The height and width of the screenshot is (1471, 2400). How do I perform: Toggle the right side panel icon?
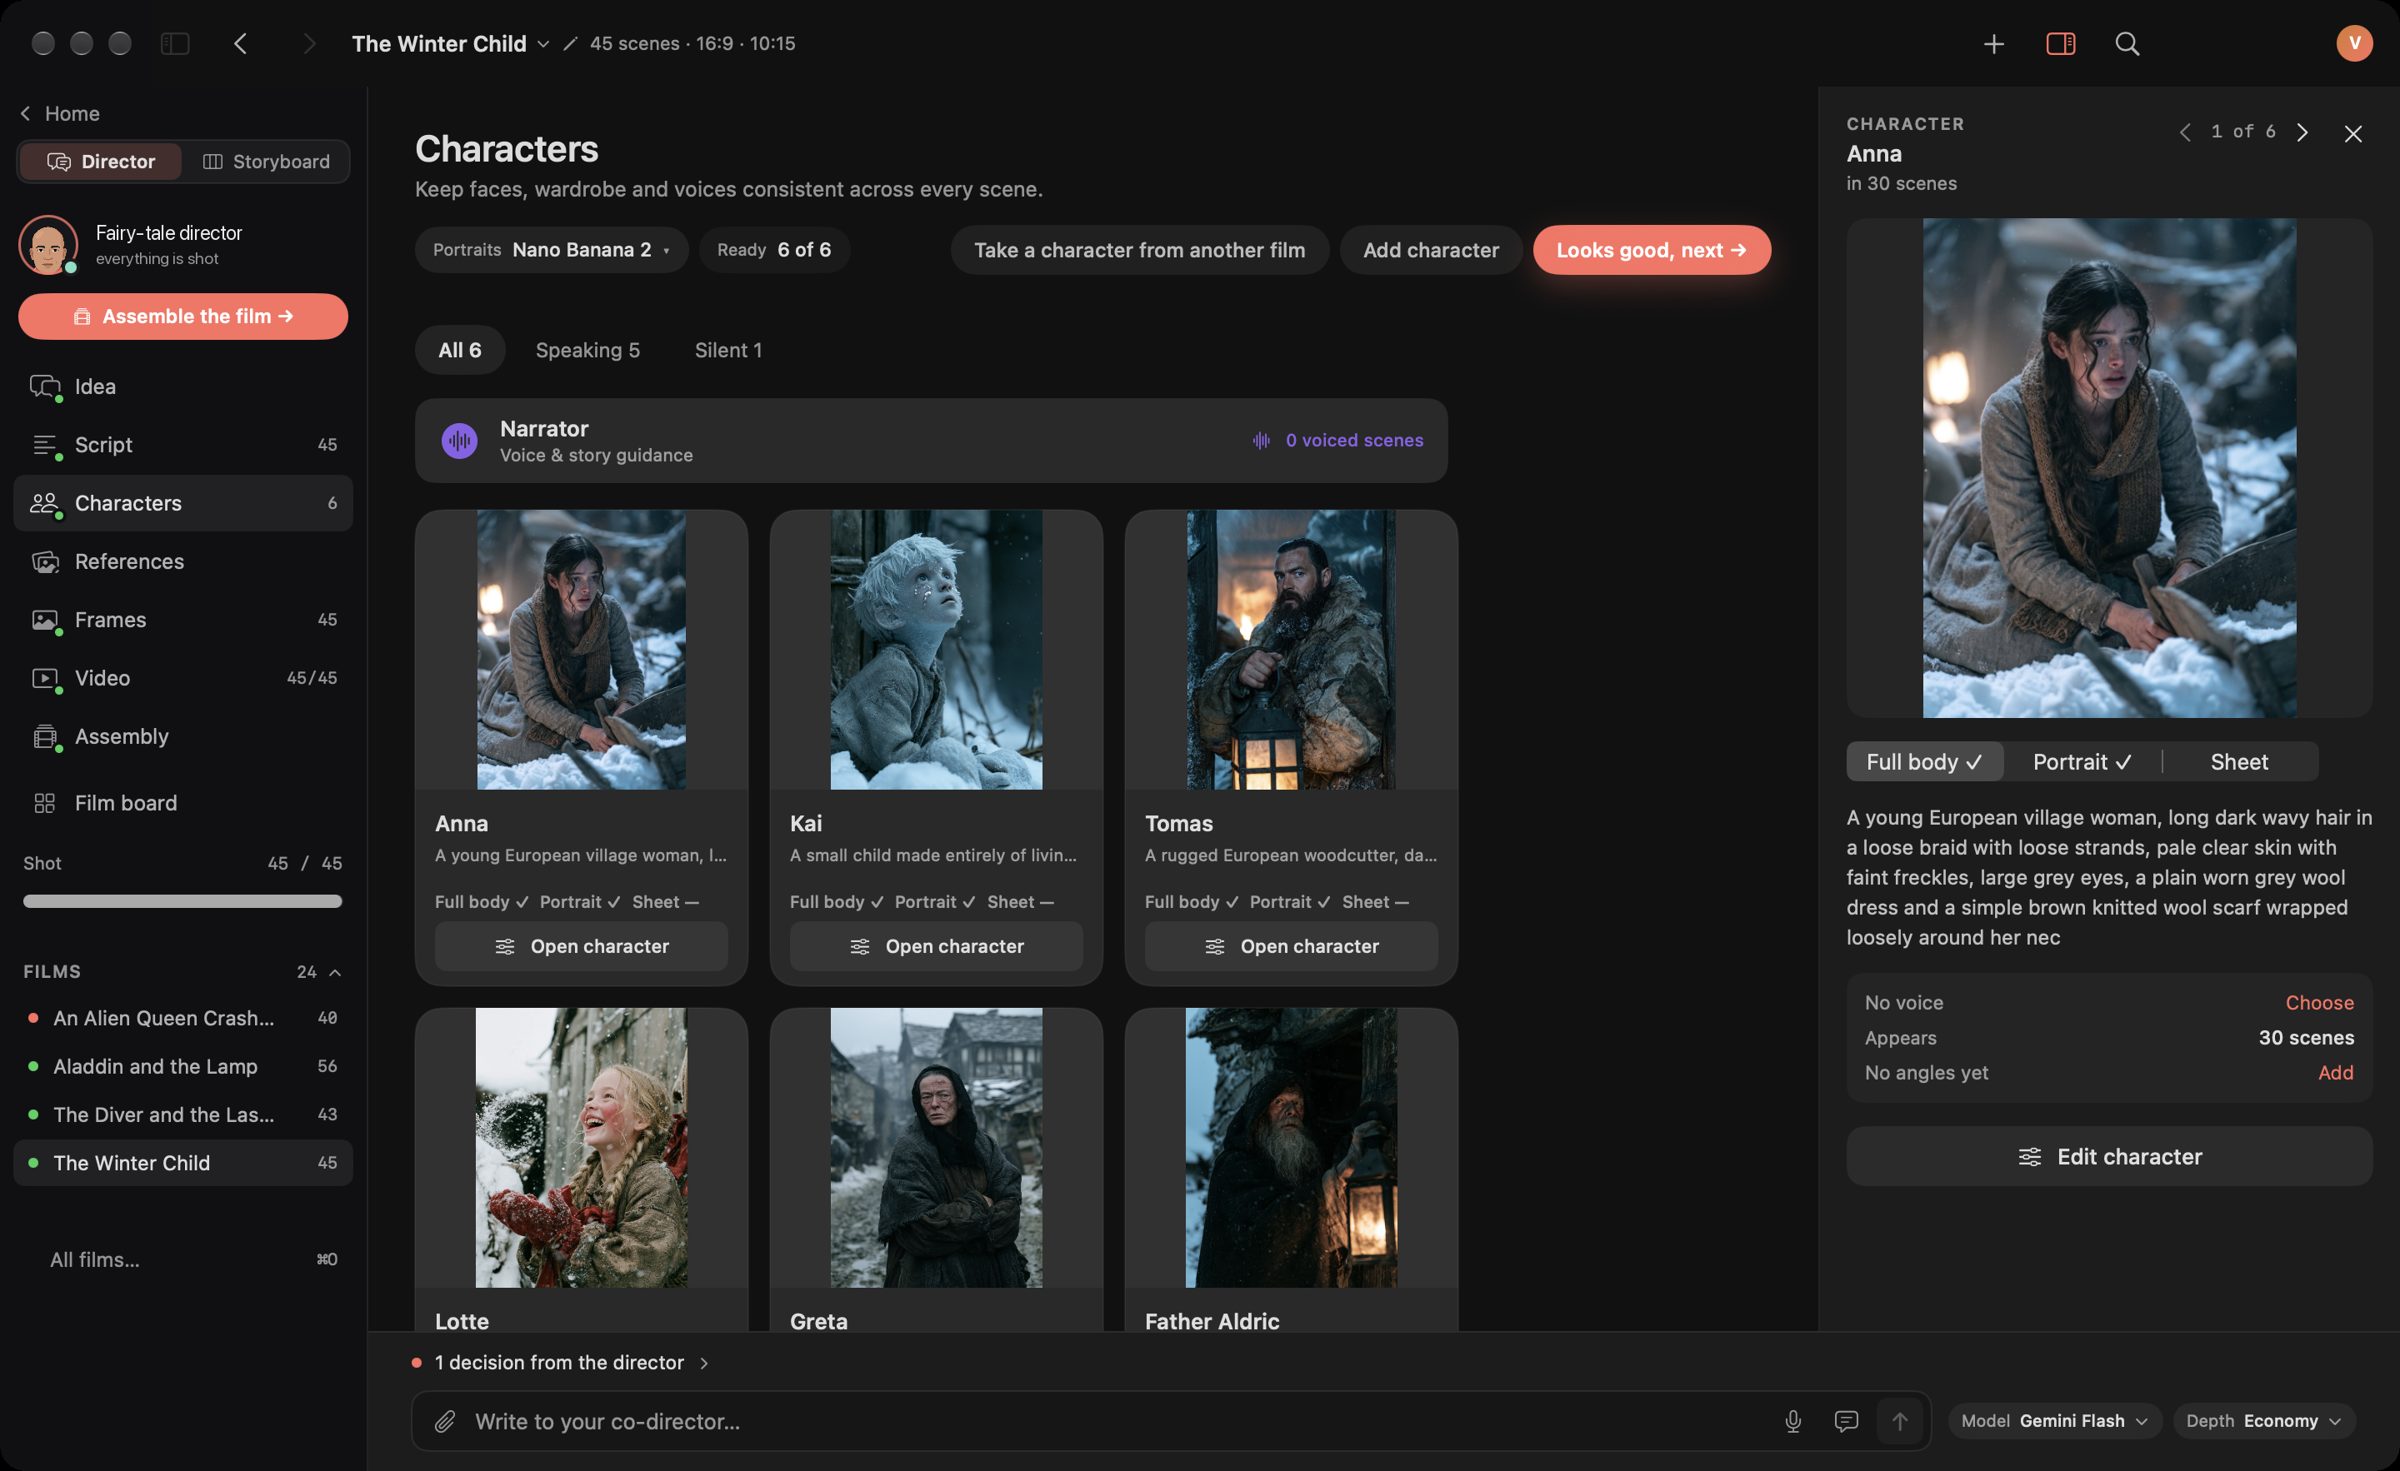[x=2060, y=43]
